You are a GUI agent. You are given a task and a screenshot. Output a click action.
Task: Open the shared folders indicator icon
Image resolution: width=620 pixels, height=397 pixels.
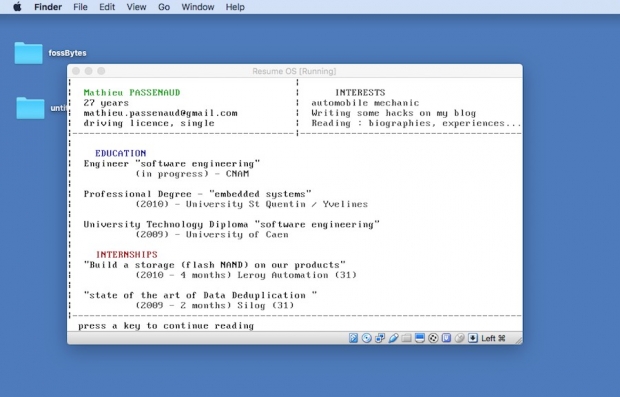click(x=406, y=338)
